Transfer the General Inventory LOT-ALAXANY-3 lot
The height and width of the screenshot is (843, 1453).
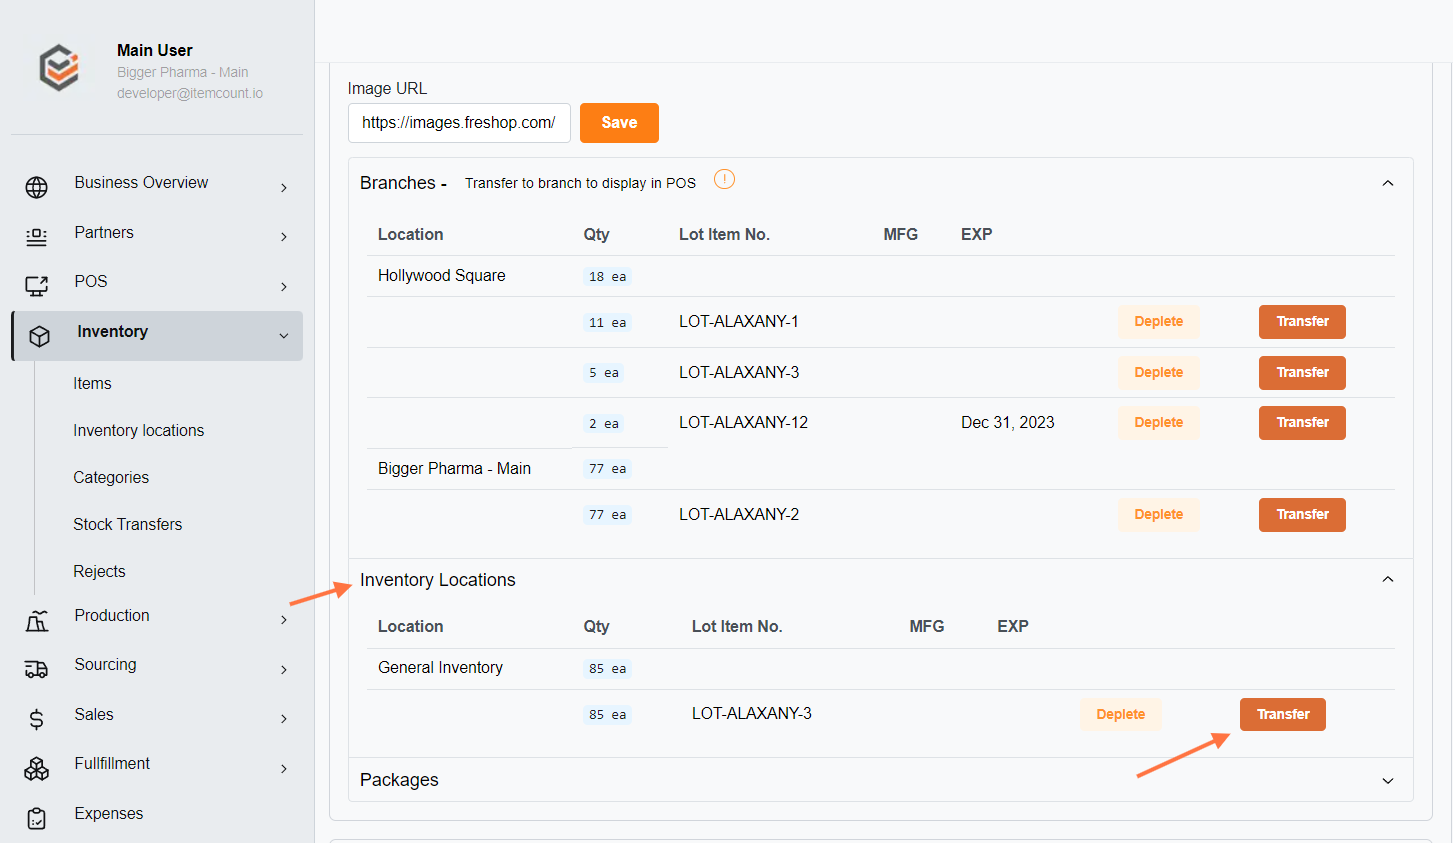(1283, 715)
